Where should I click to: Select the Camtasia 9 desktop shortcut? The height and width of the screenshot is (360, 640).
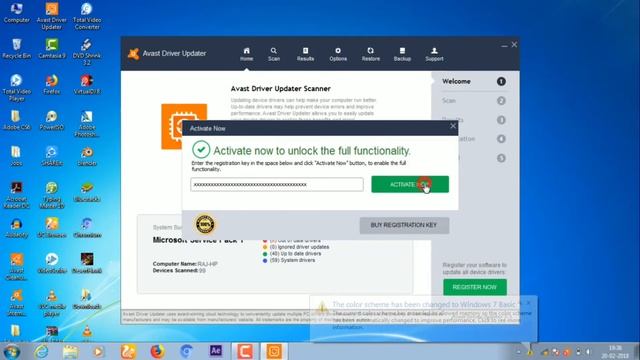tap(51, 49)
